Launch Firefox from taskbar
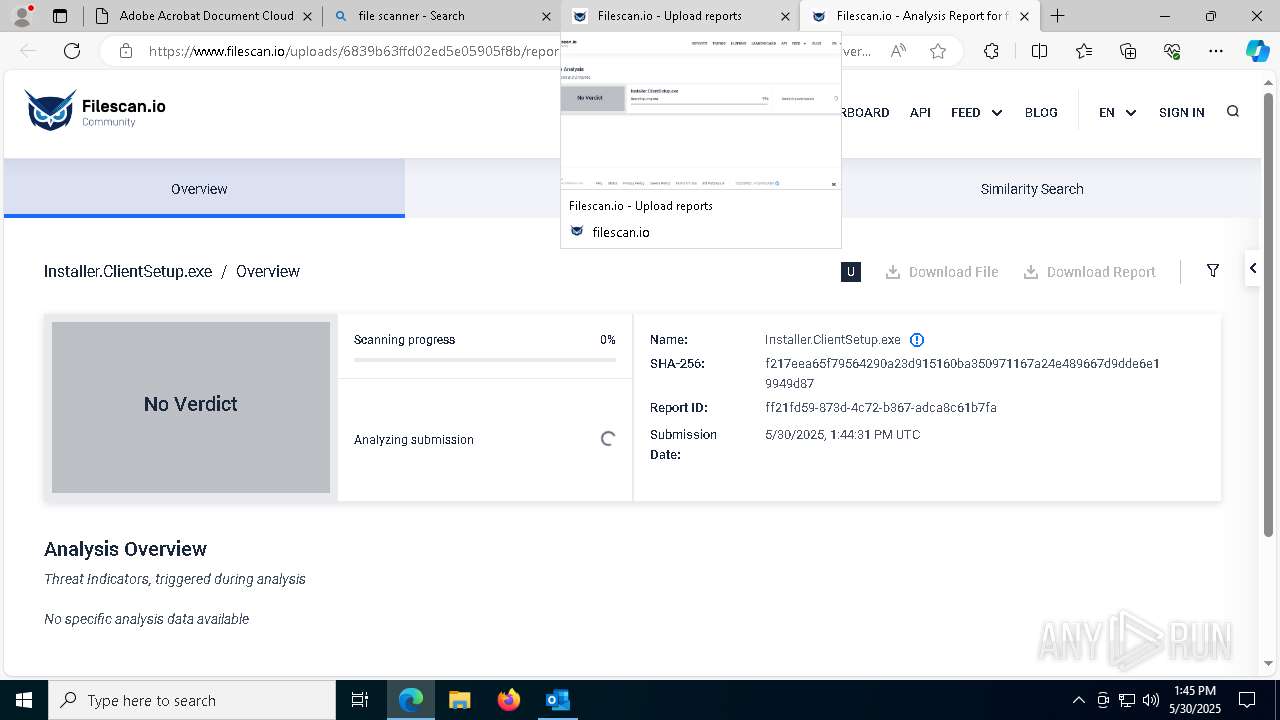 [x=509, y=700]
